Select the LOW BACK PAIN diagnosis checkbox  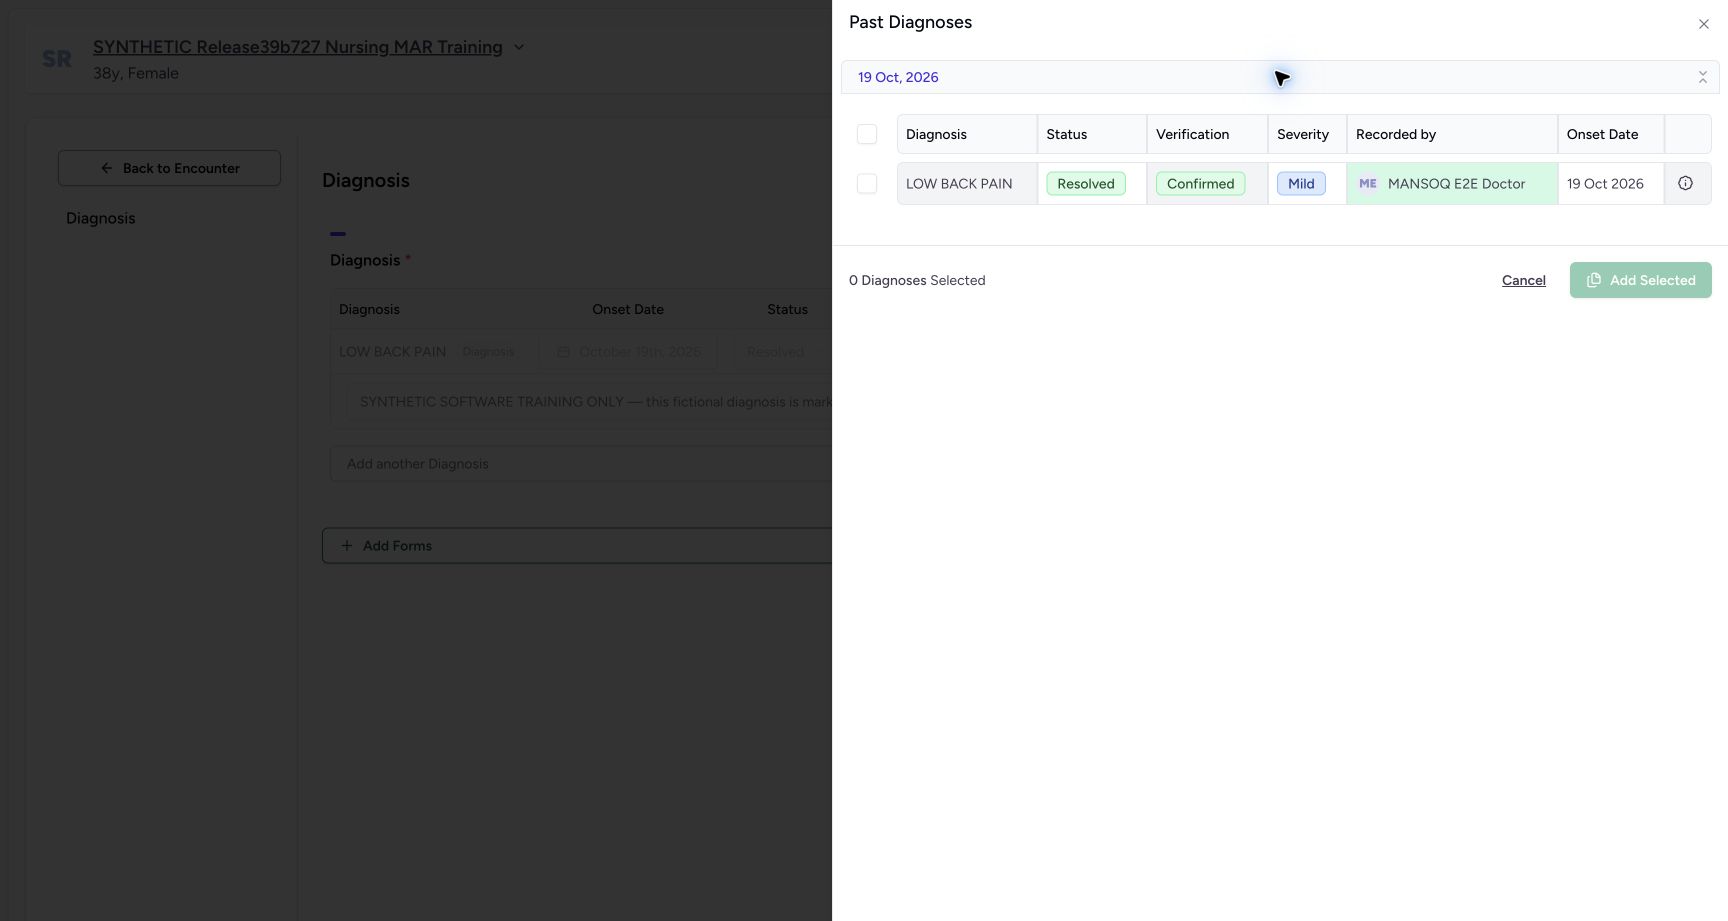click(x=867, y=184)
